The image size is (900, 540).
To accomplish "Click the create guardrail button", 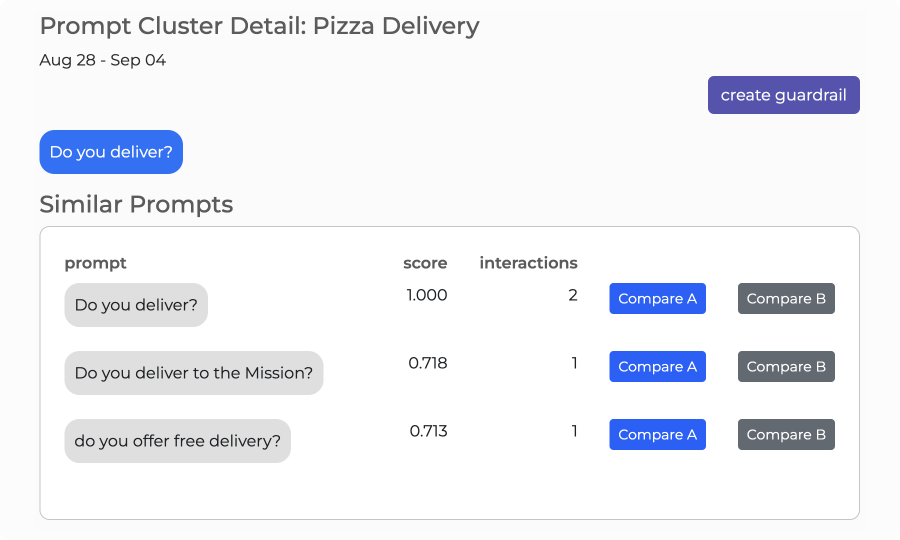I will (783, 95).
